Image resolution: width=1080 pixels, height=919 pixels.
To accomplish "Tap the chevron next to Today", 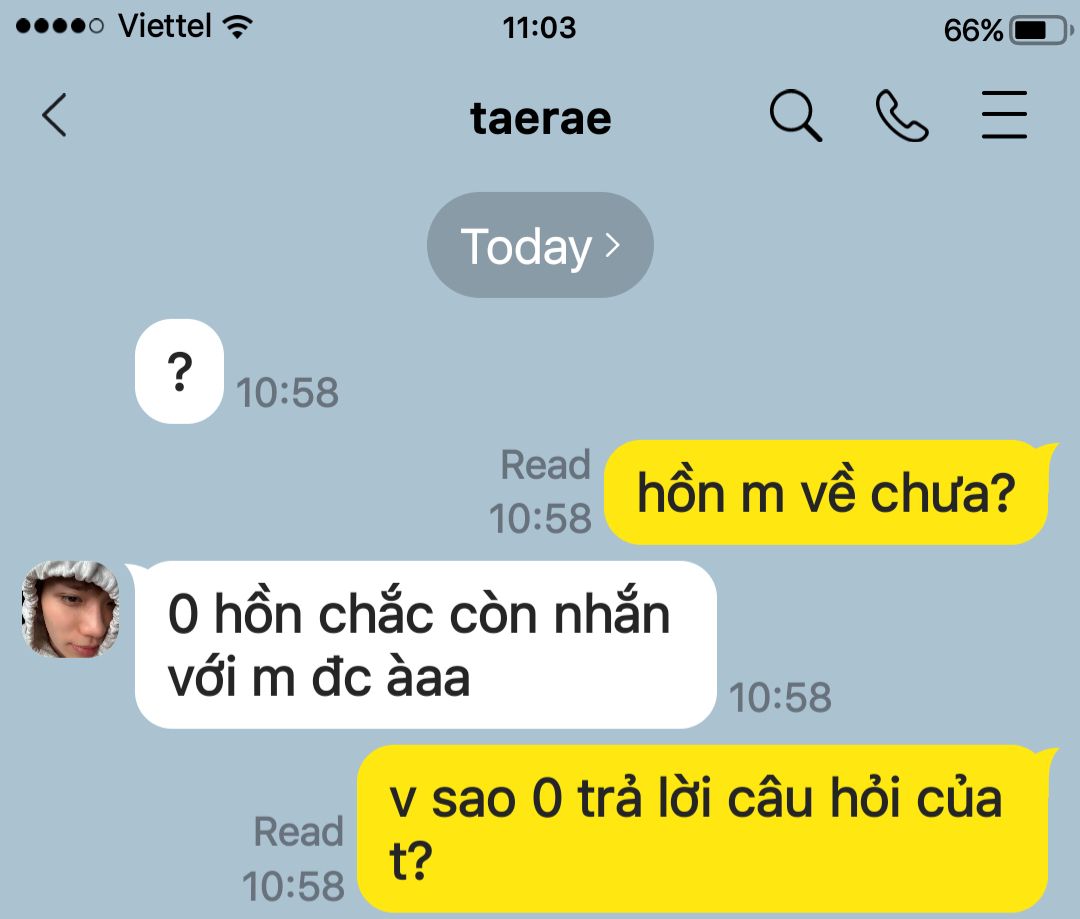I will tap(612, 245).
